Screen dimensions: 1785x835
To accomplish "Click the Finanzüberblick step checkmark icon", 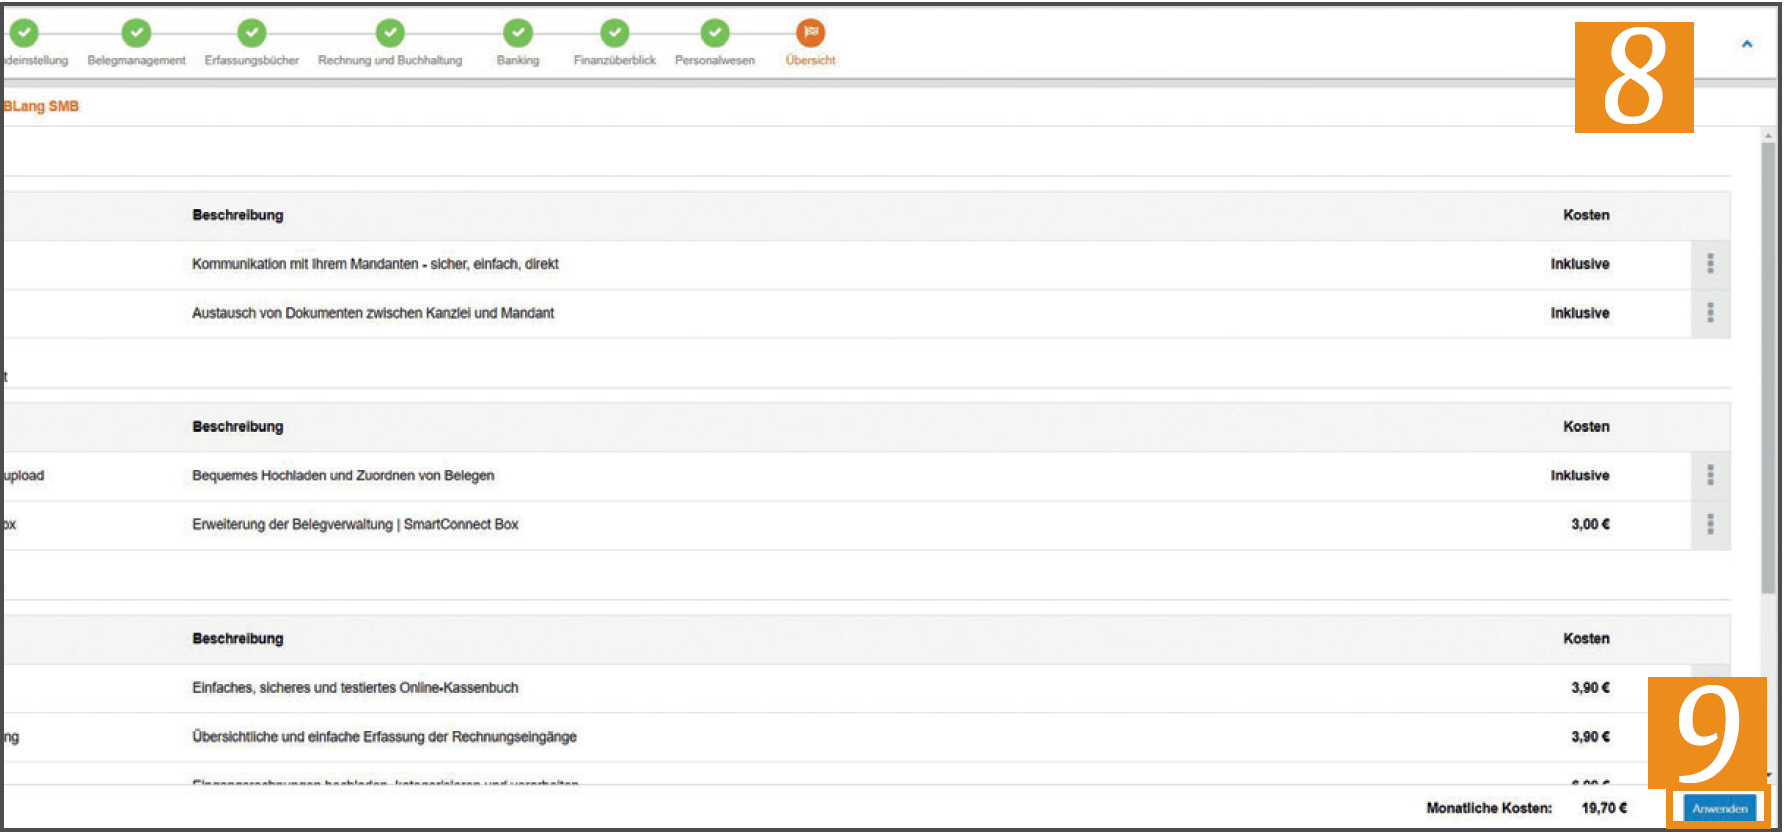I will (615, 33).
